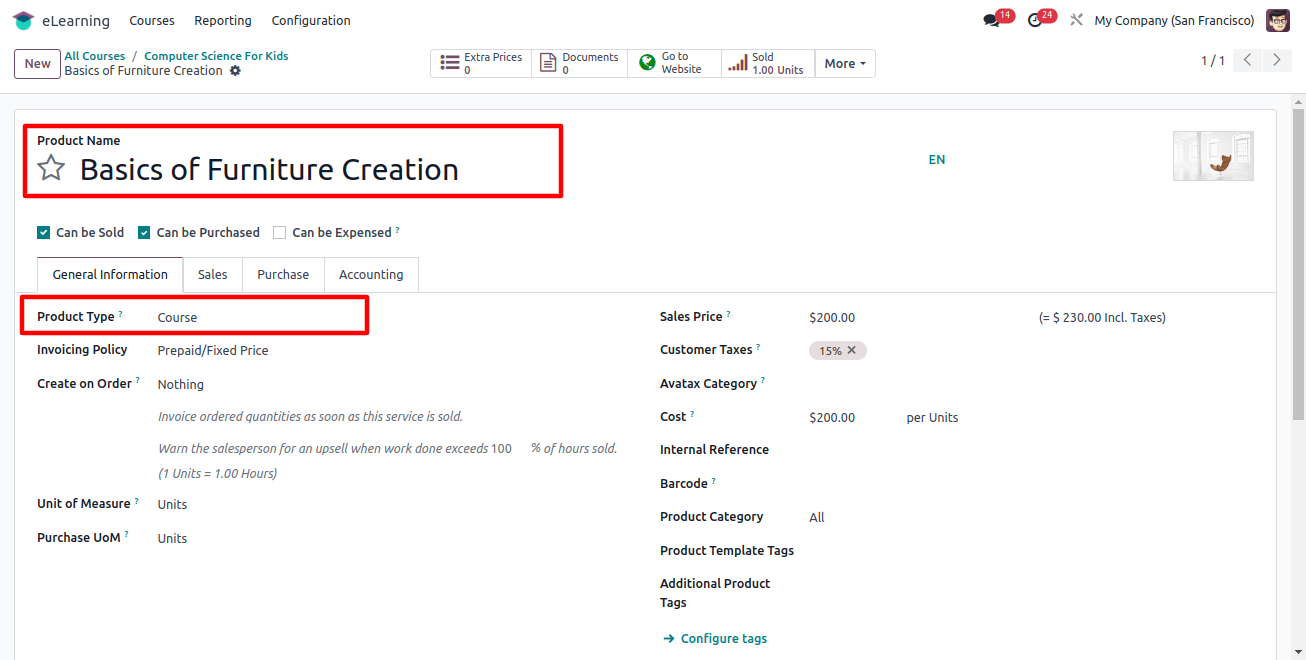Image resolution: width=1306 pixels, height=660 pixels.
Task: Go to the previous record arrow
Action: coord(1247,60)
